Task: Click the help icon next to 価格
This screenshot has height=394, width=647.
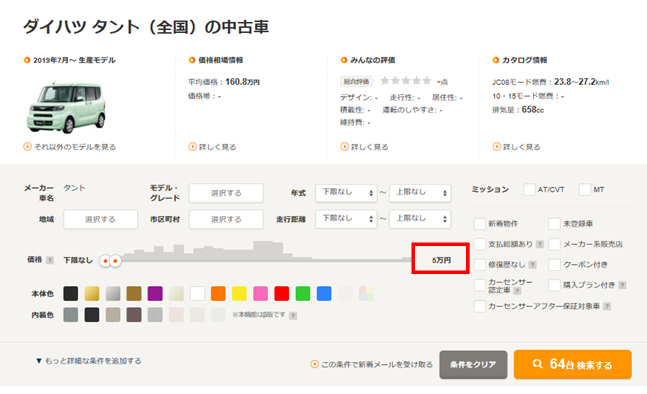Action: (50, 260)
